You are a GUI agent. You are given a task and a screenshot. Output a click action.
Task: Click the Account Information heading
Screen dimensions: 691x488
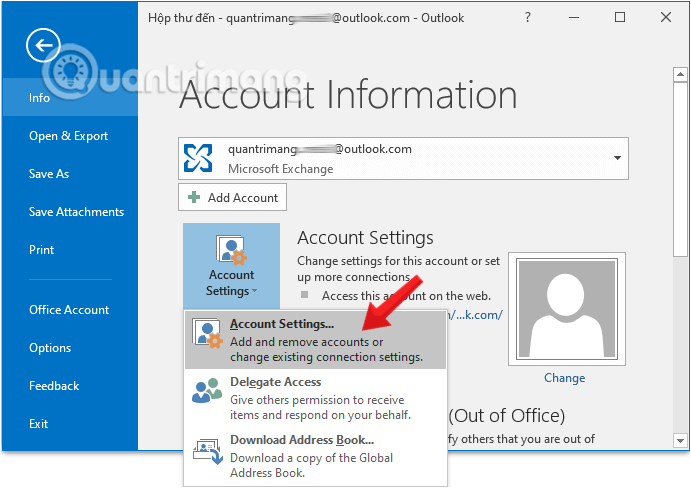pos(348,95)
